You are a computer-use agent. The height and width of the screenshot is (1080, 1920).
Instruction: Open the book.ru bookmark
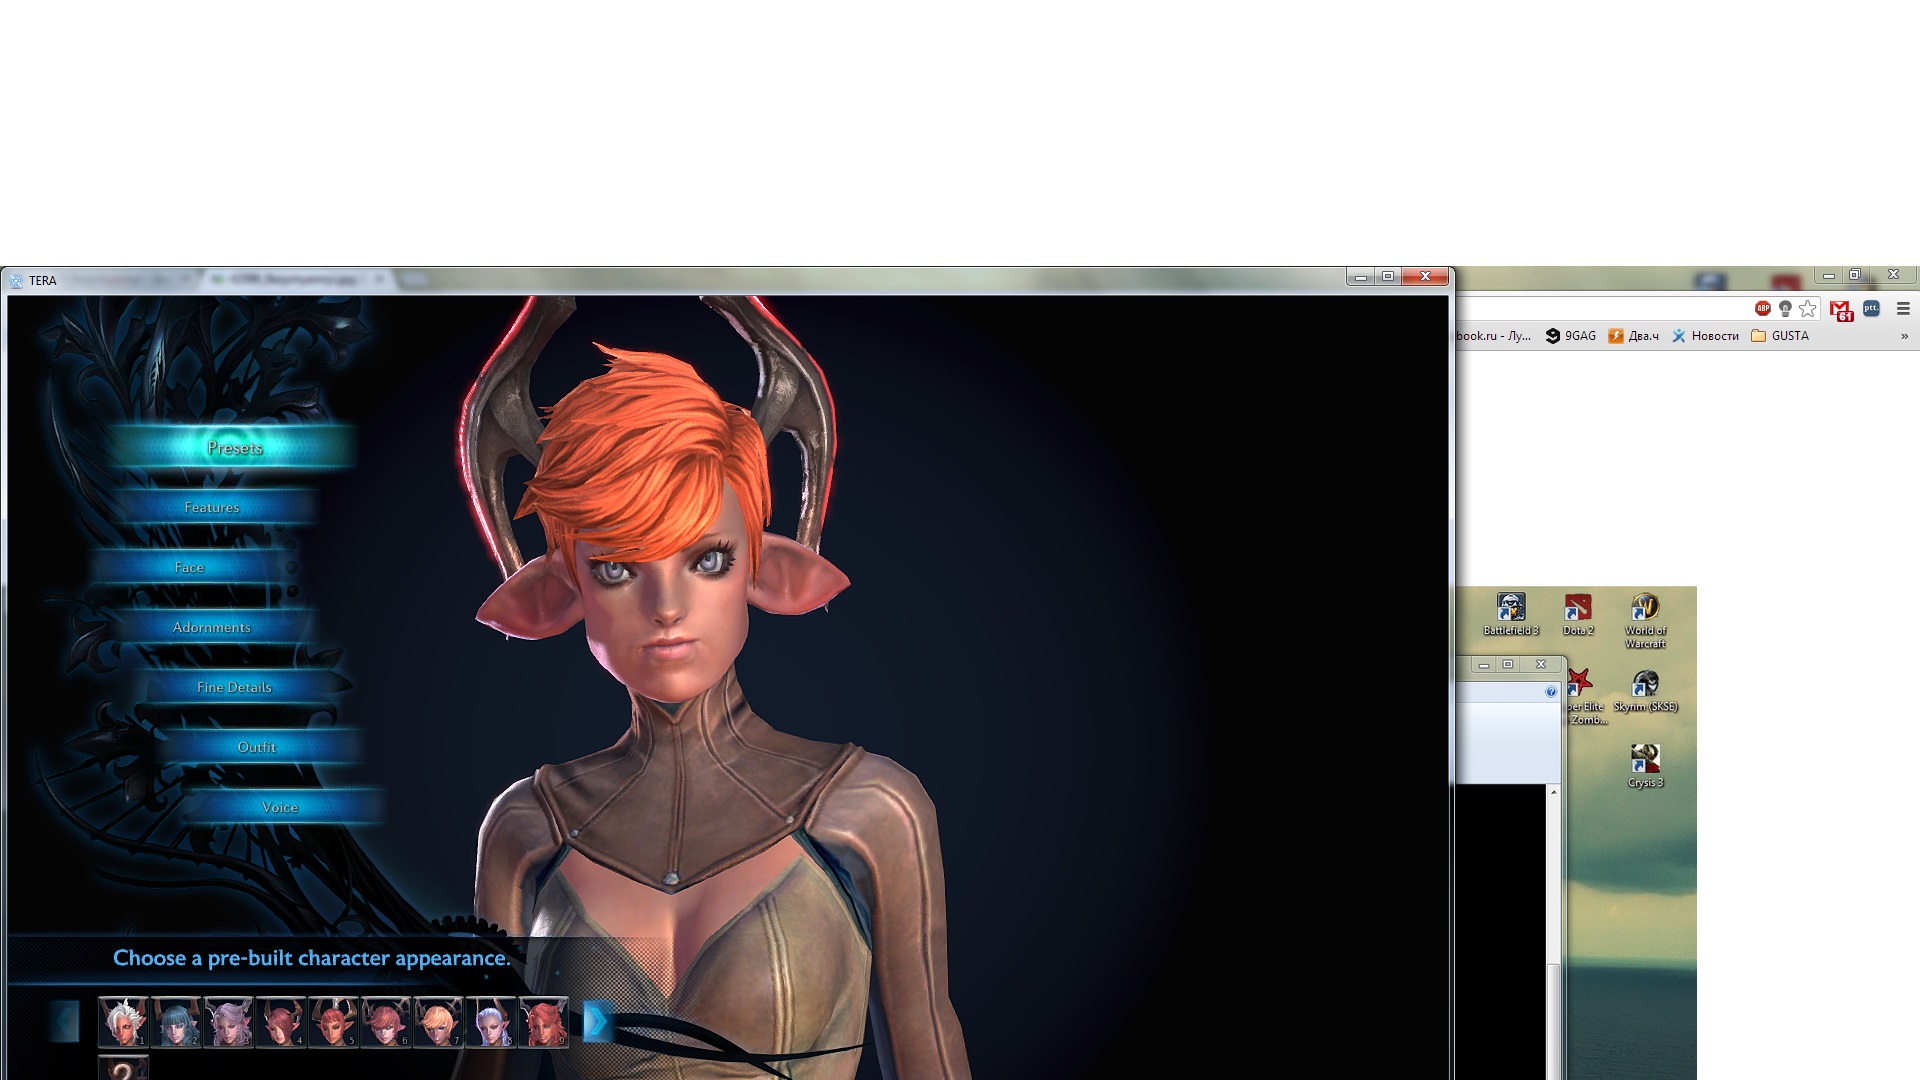[x=1494, y=336]
